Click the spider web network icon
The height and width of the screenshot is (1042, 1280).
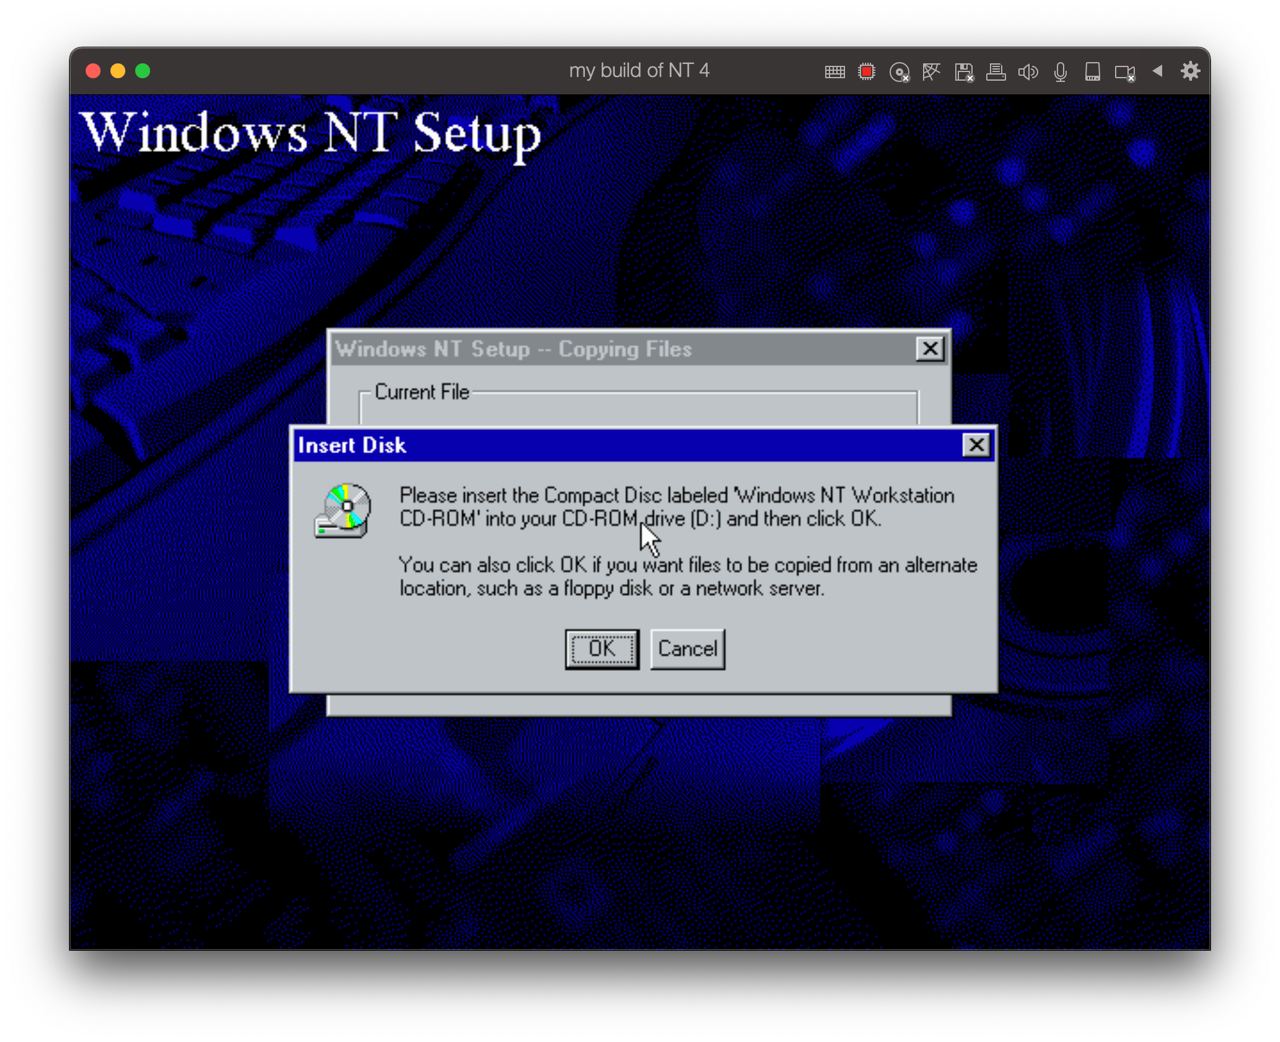tap(931, 72)
